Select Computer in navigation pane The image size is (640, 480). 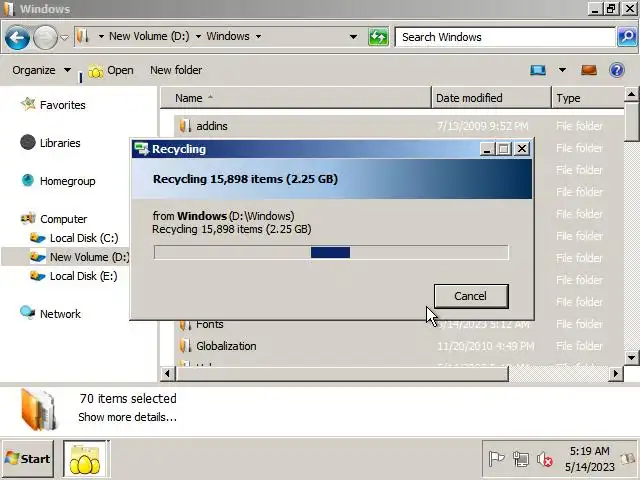point(63,219)
